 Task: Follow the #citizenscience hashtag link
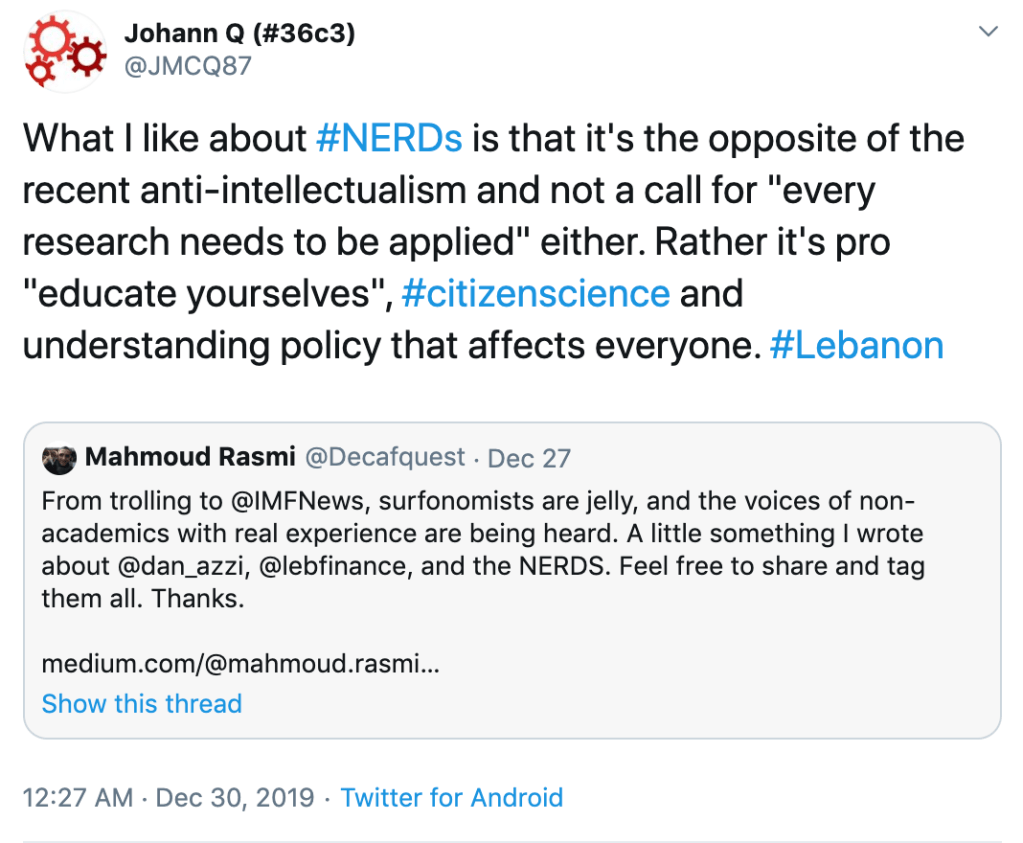tap(535, 293)
